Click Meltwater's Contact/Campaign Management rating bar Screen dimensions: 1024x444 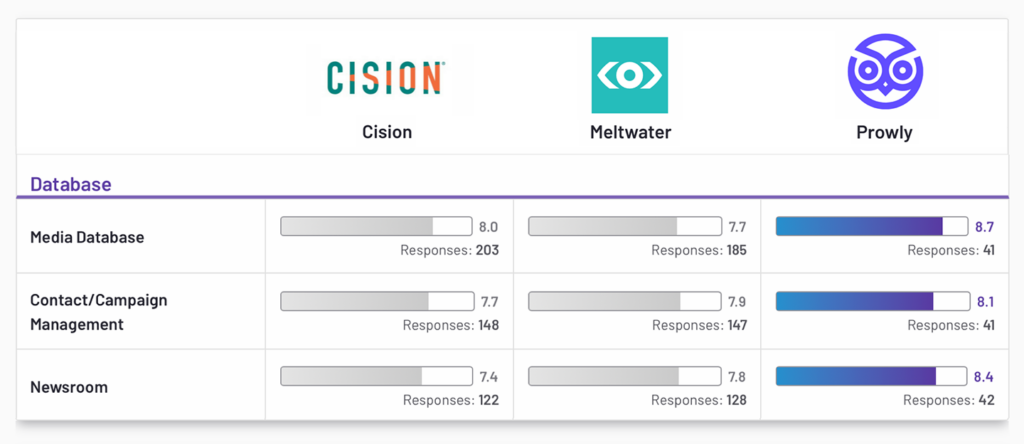[x=624, y=301]
